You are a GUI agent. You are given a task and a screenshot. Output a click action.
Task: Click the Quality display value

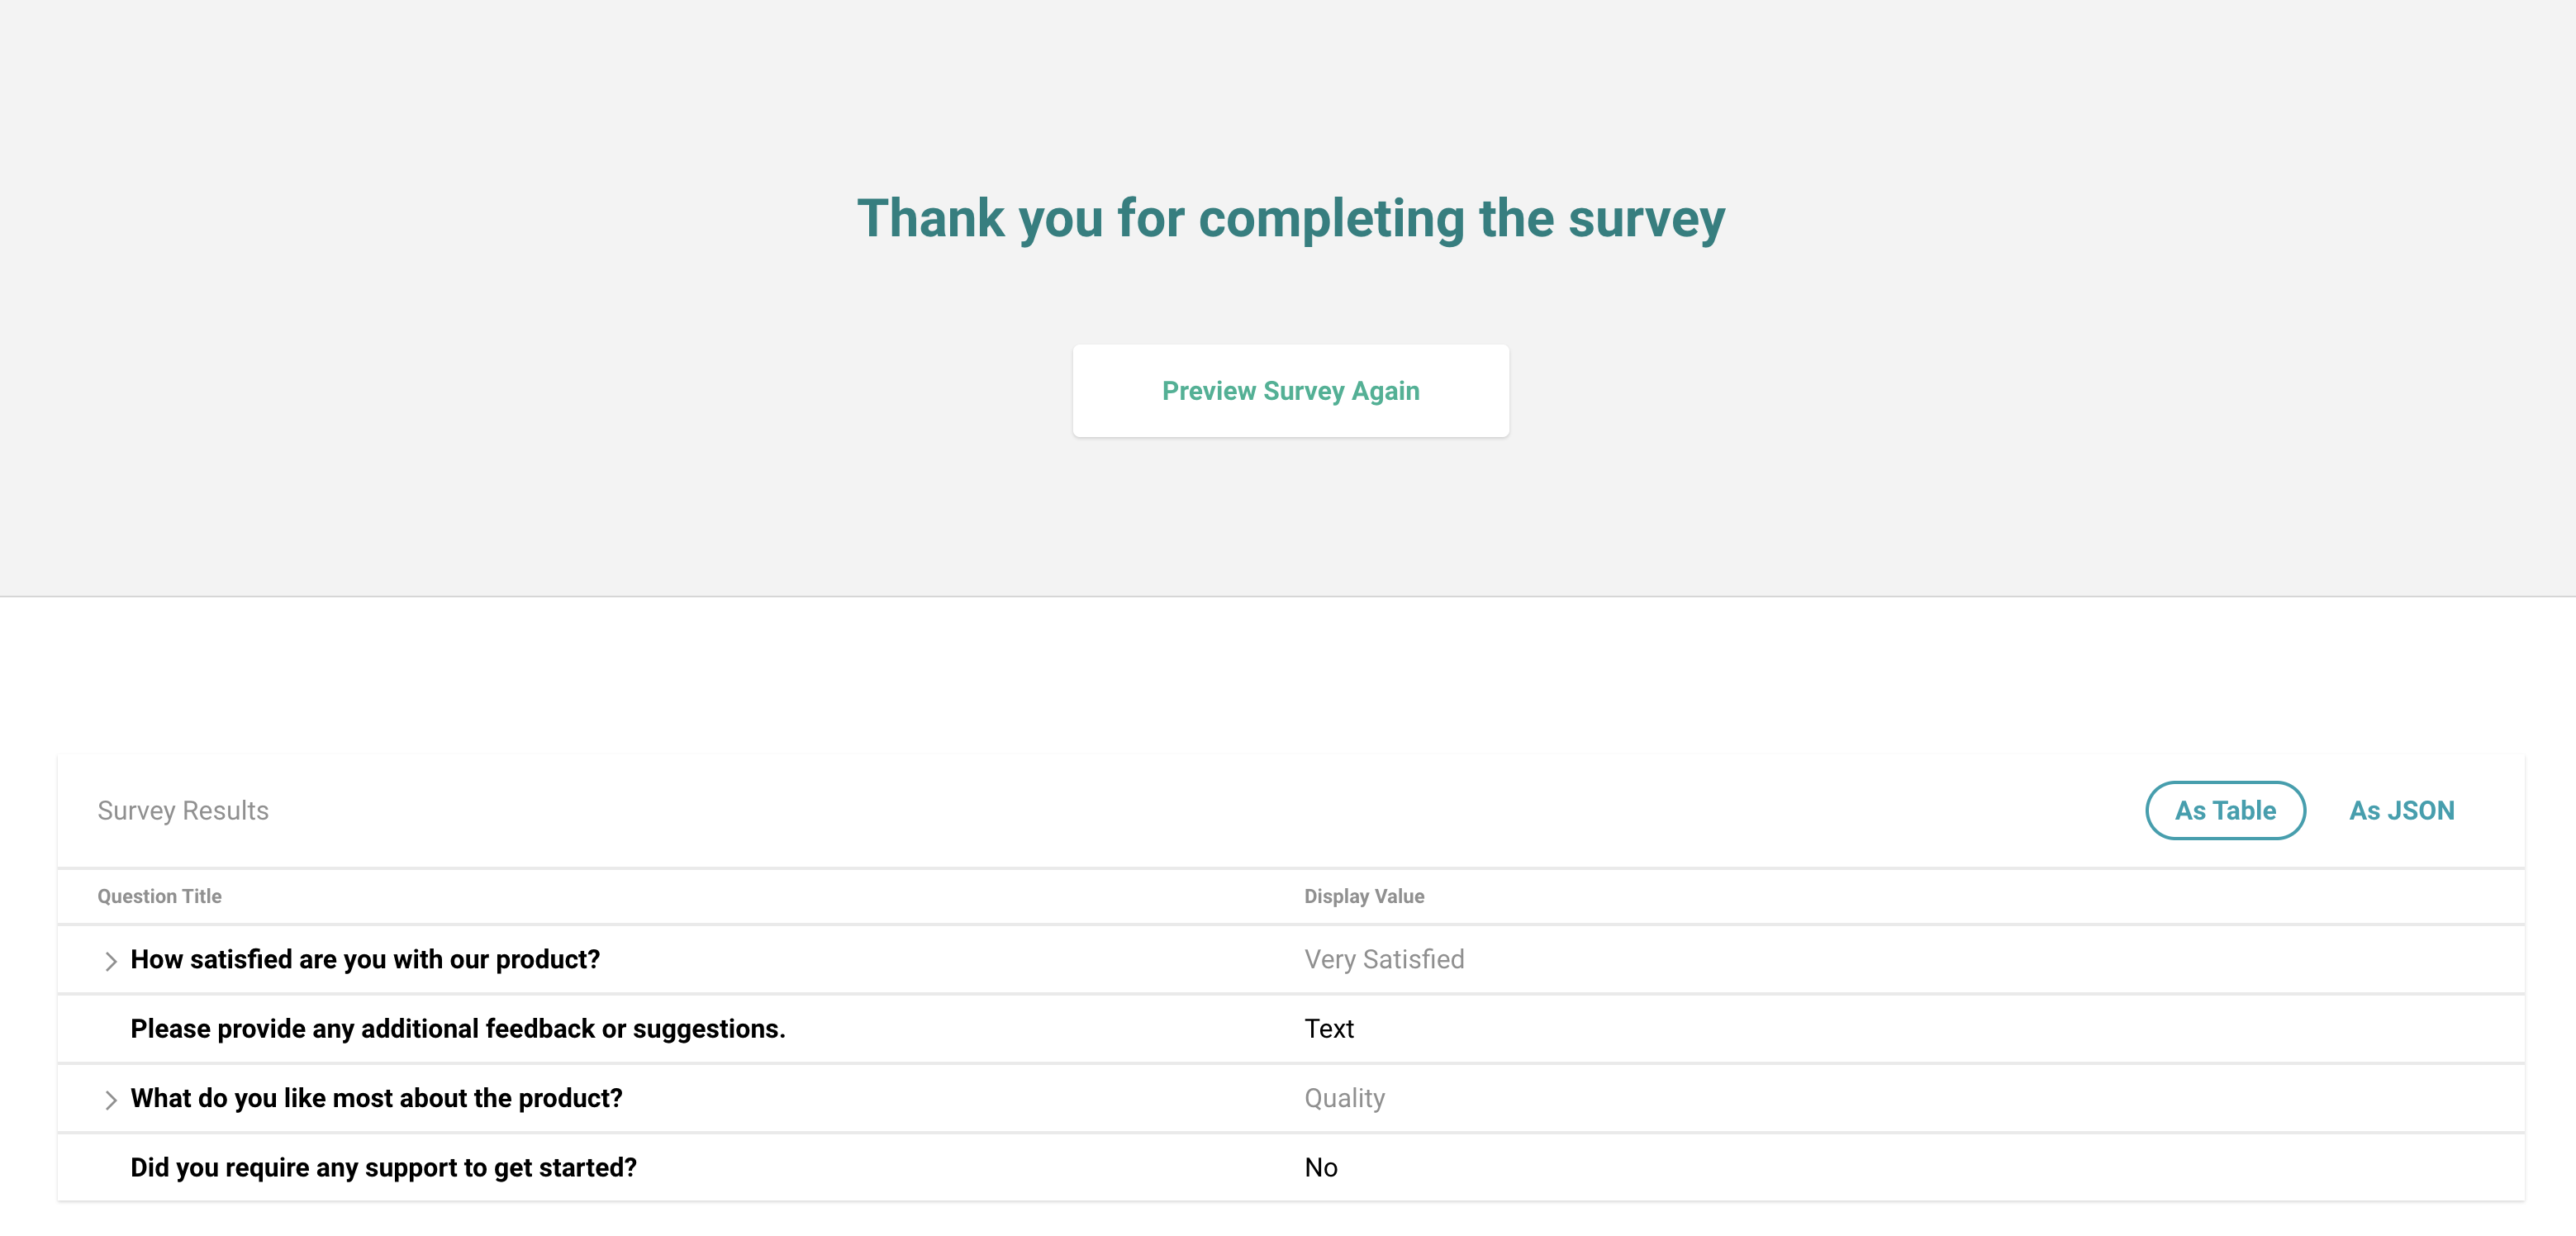coord(1344,1098)
